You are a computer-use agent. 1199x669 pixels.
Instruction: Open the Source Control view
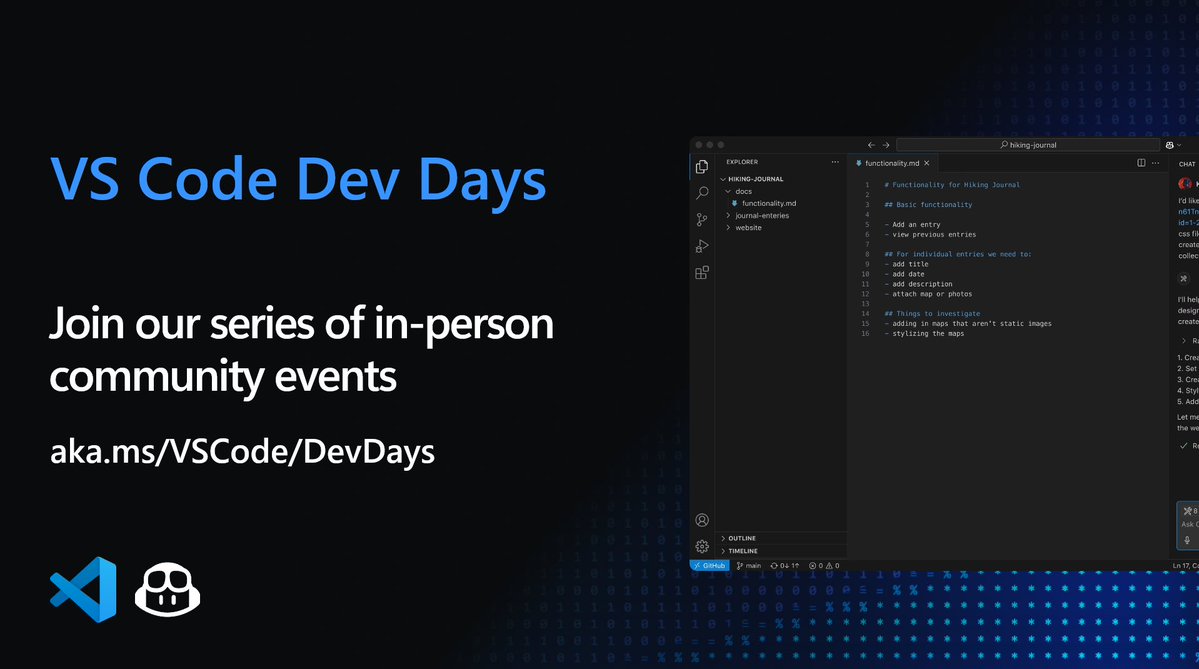click(x=702, y=220)
